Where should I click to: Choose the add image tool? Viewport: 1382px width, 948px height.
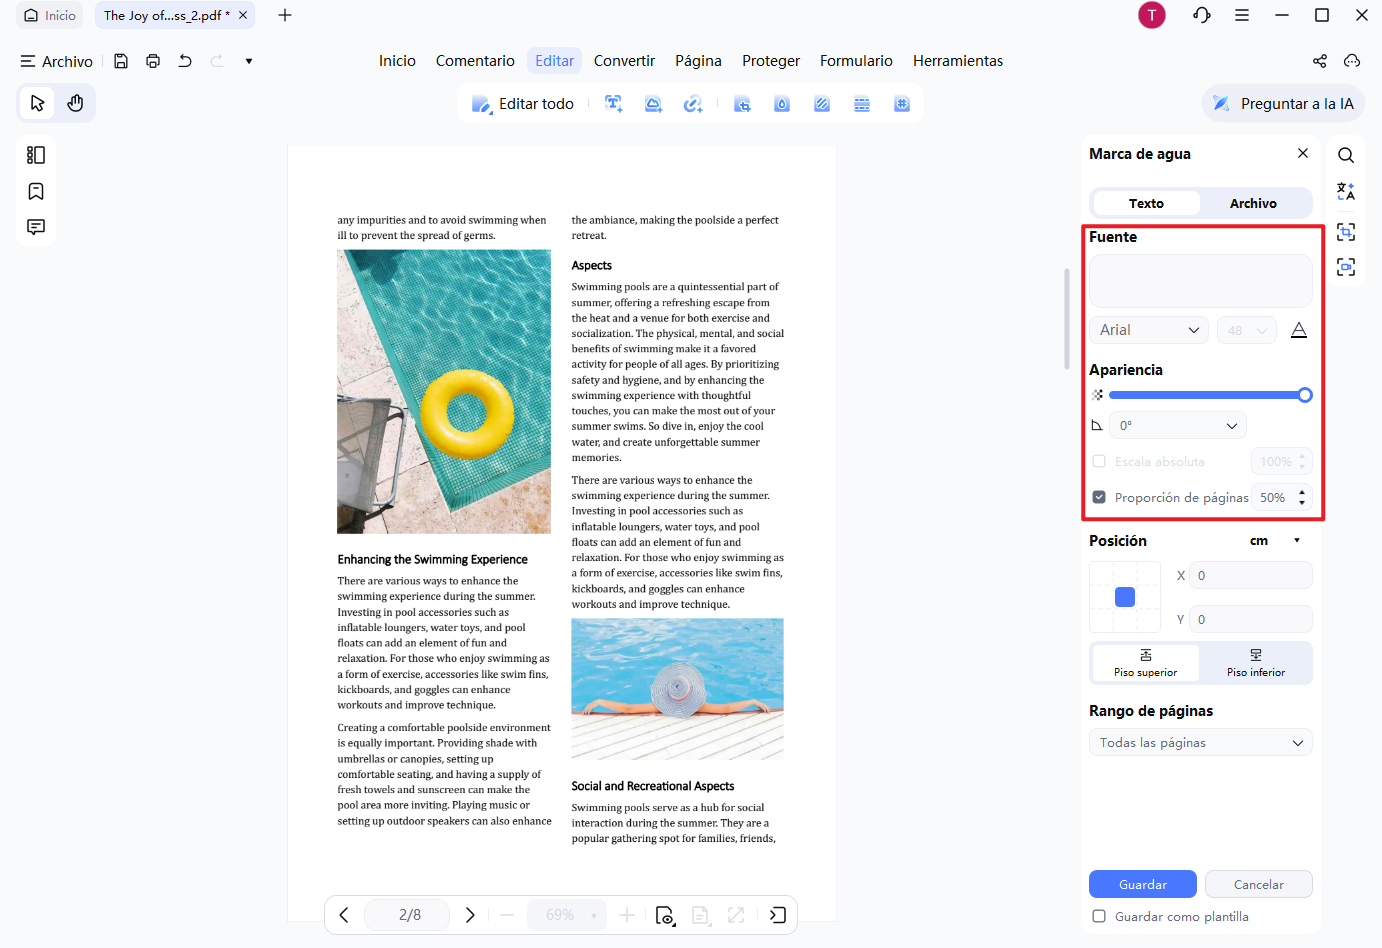point(653,104)
